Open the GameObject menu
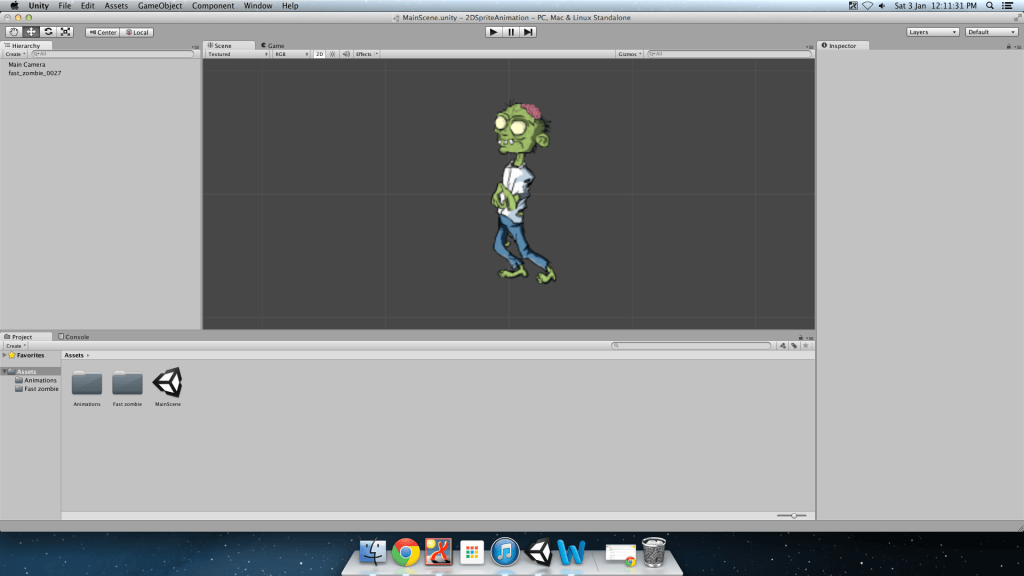Screen dimensions: 1024x576 coord(160,6)
